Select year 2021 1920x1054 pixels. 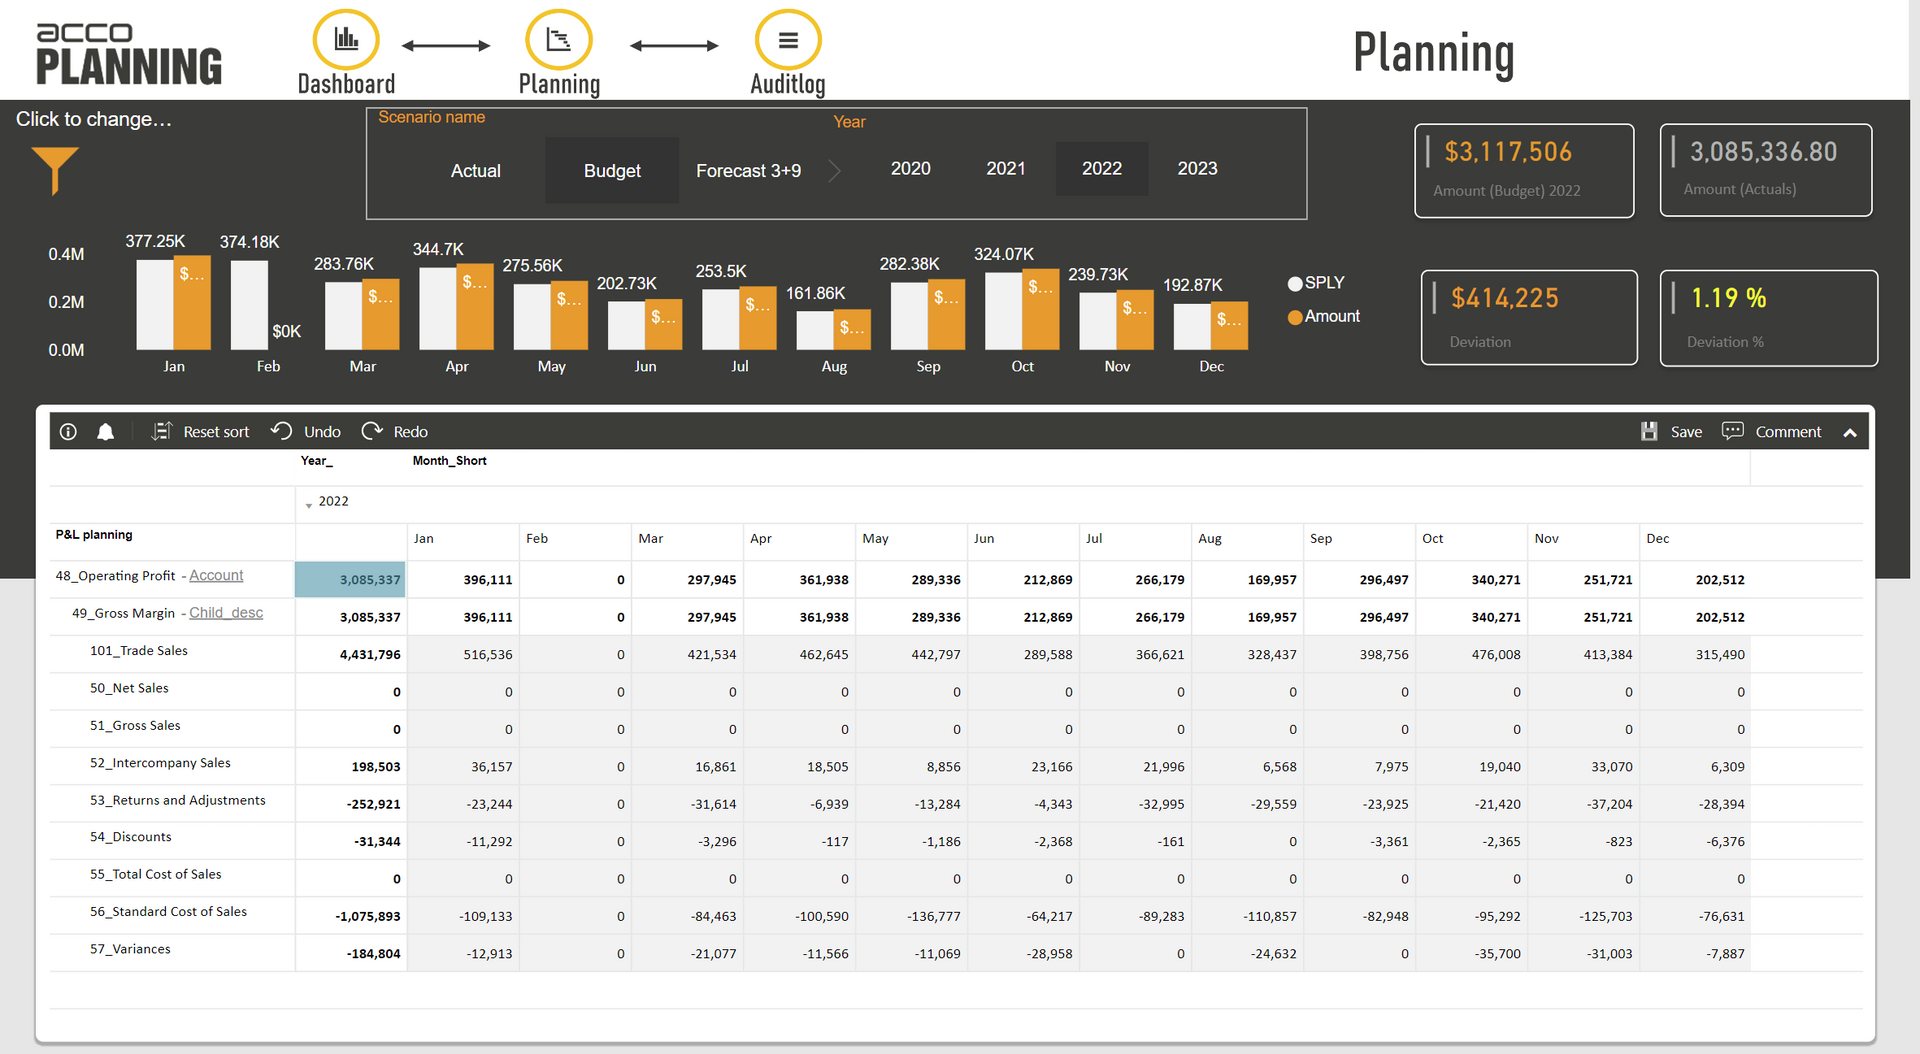coord(1006,169)
